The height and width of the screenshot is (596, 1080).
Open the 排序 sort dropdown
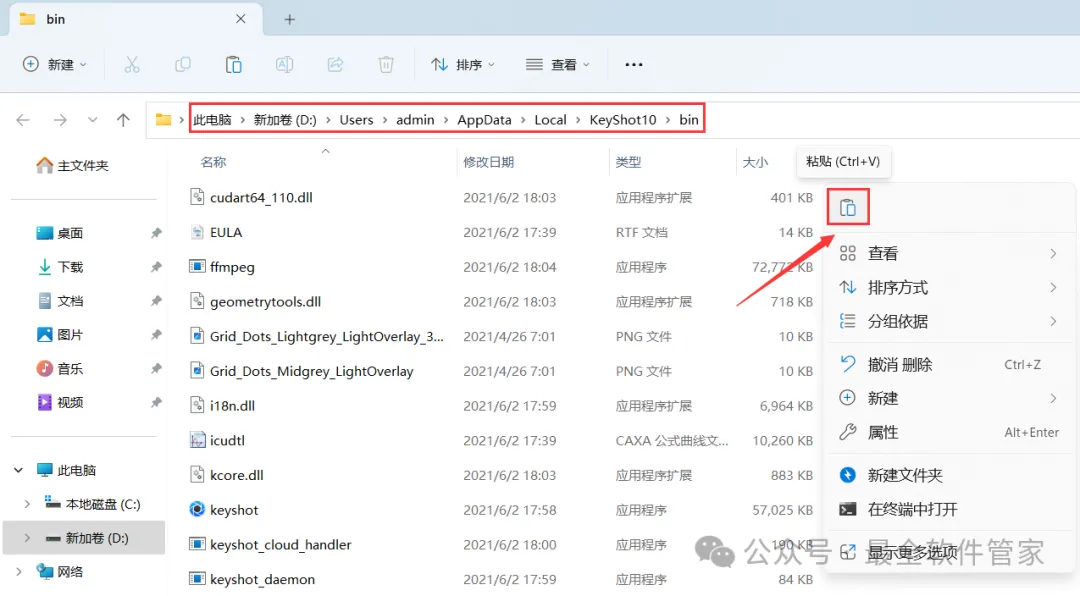pos(463,65)
